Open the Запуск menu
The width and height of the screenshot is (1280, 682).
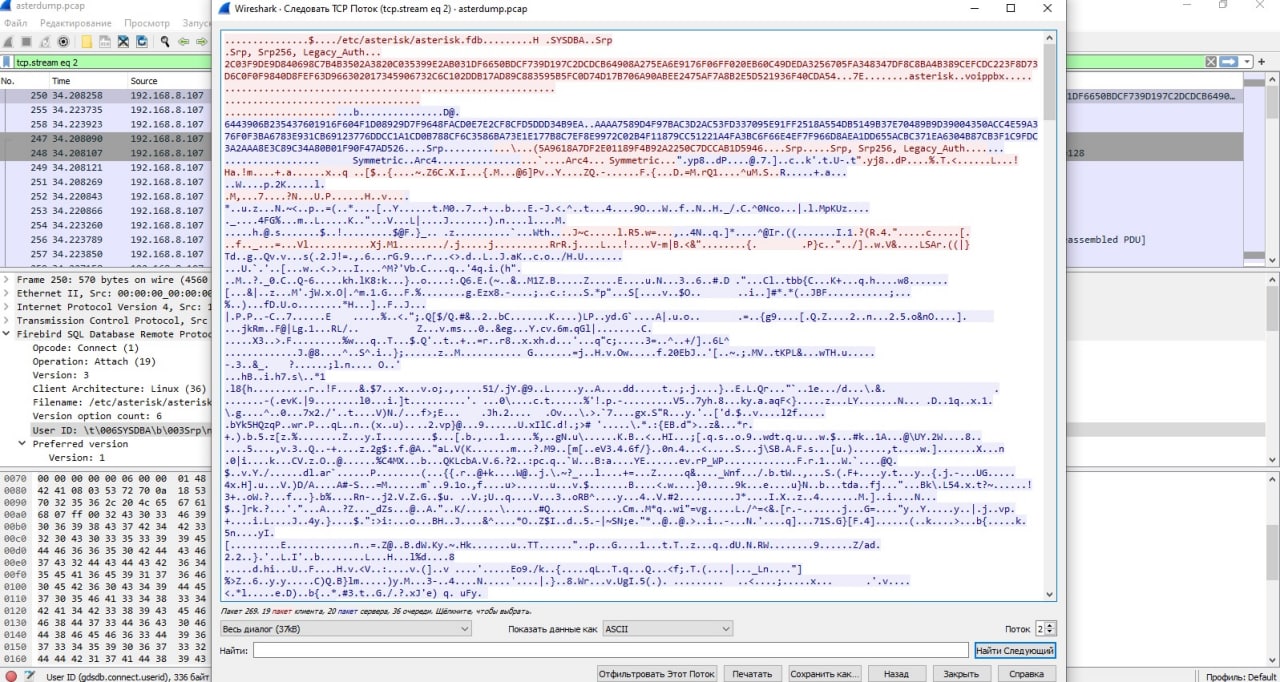coord(196,23)
